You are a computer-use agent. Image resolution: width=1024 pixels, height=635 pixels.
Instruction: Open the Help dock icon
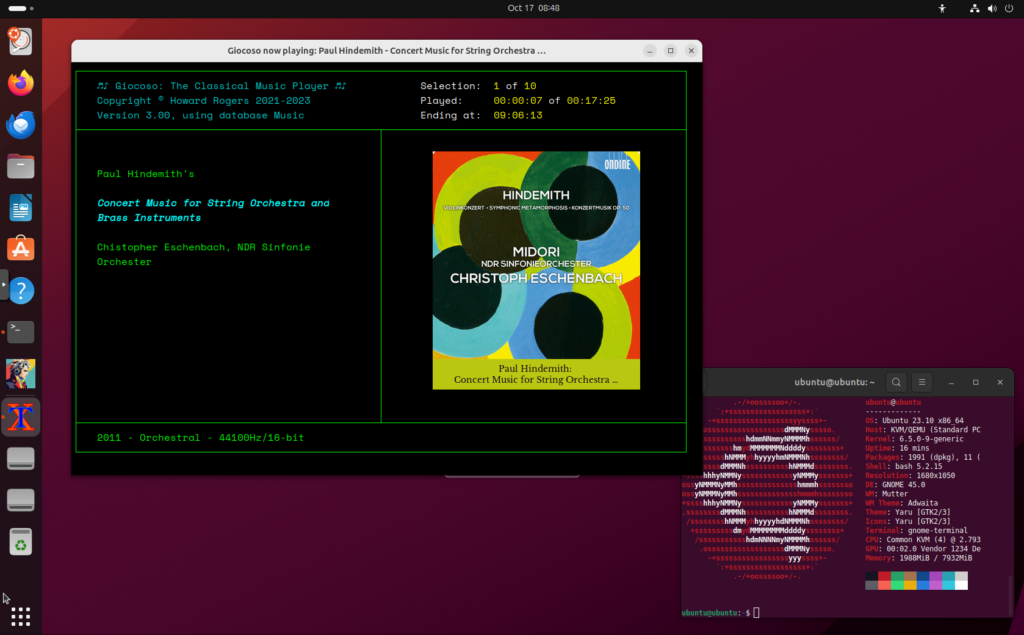tap(21, 290)
